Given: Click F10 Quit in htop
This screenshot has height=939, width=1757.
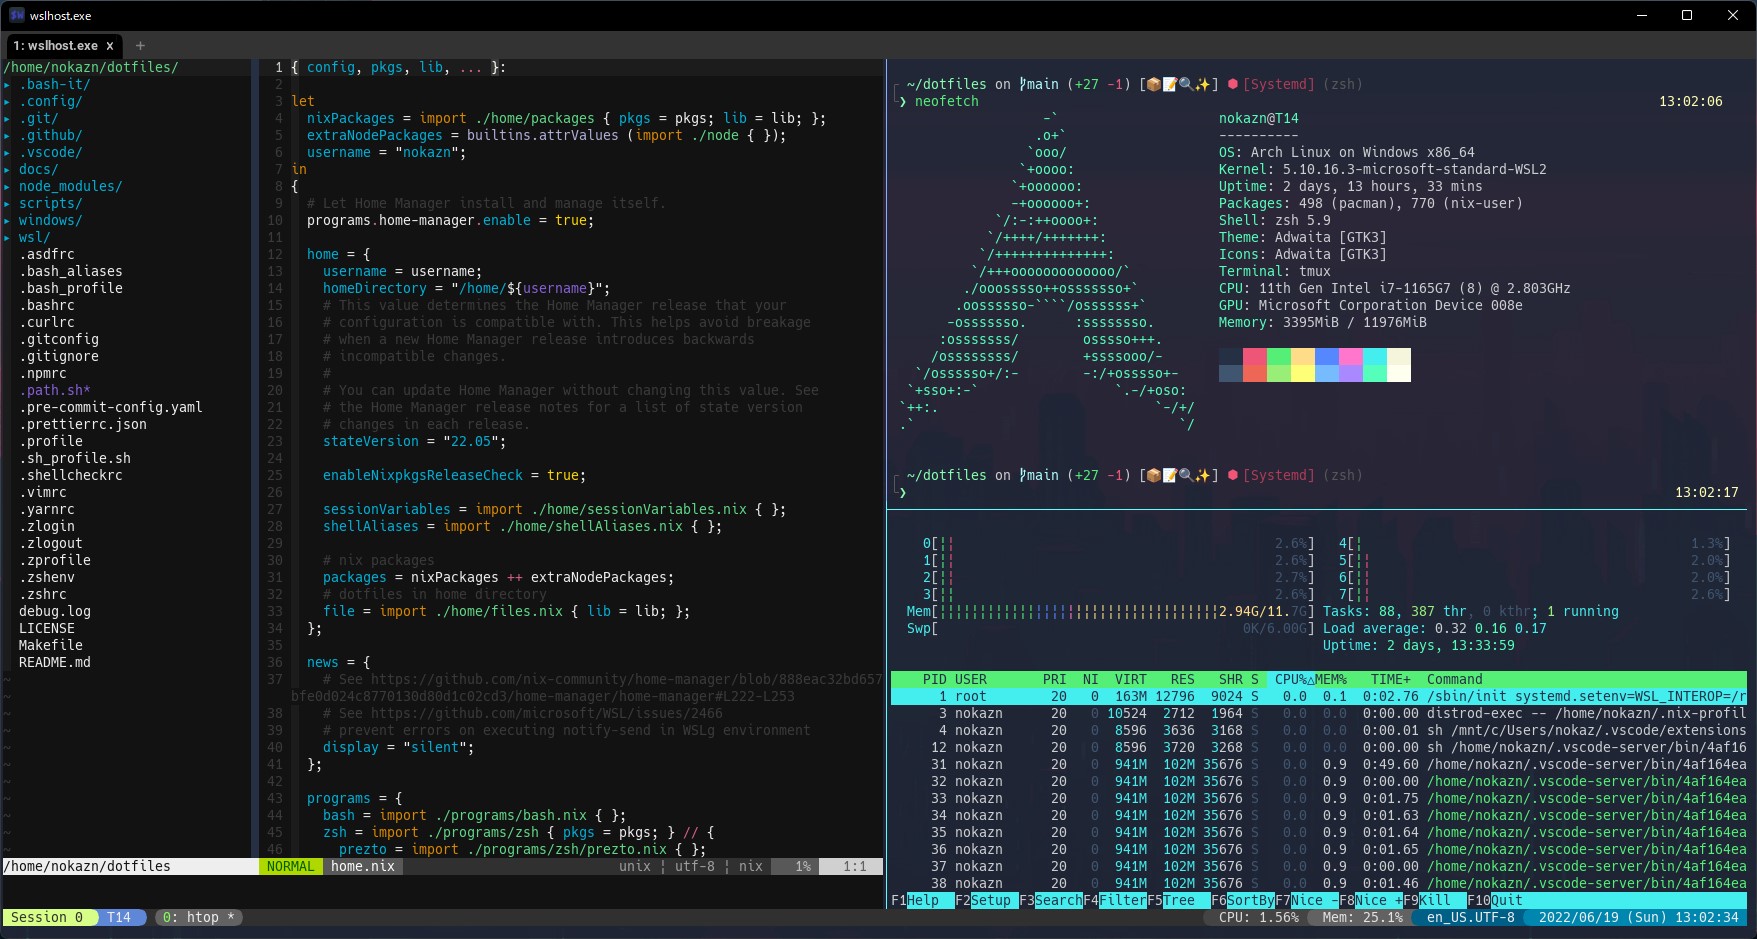Looking at the screenshot, I should (x=1495, y=900).
